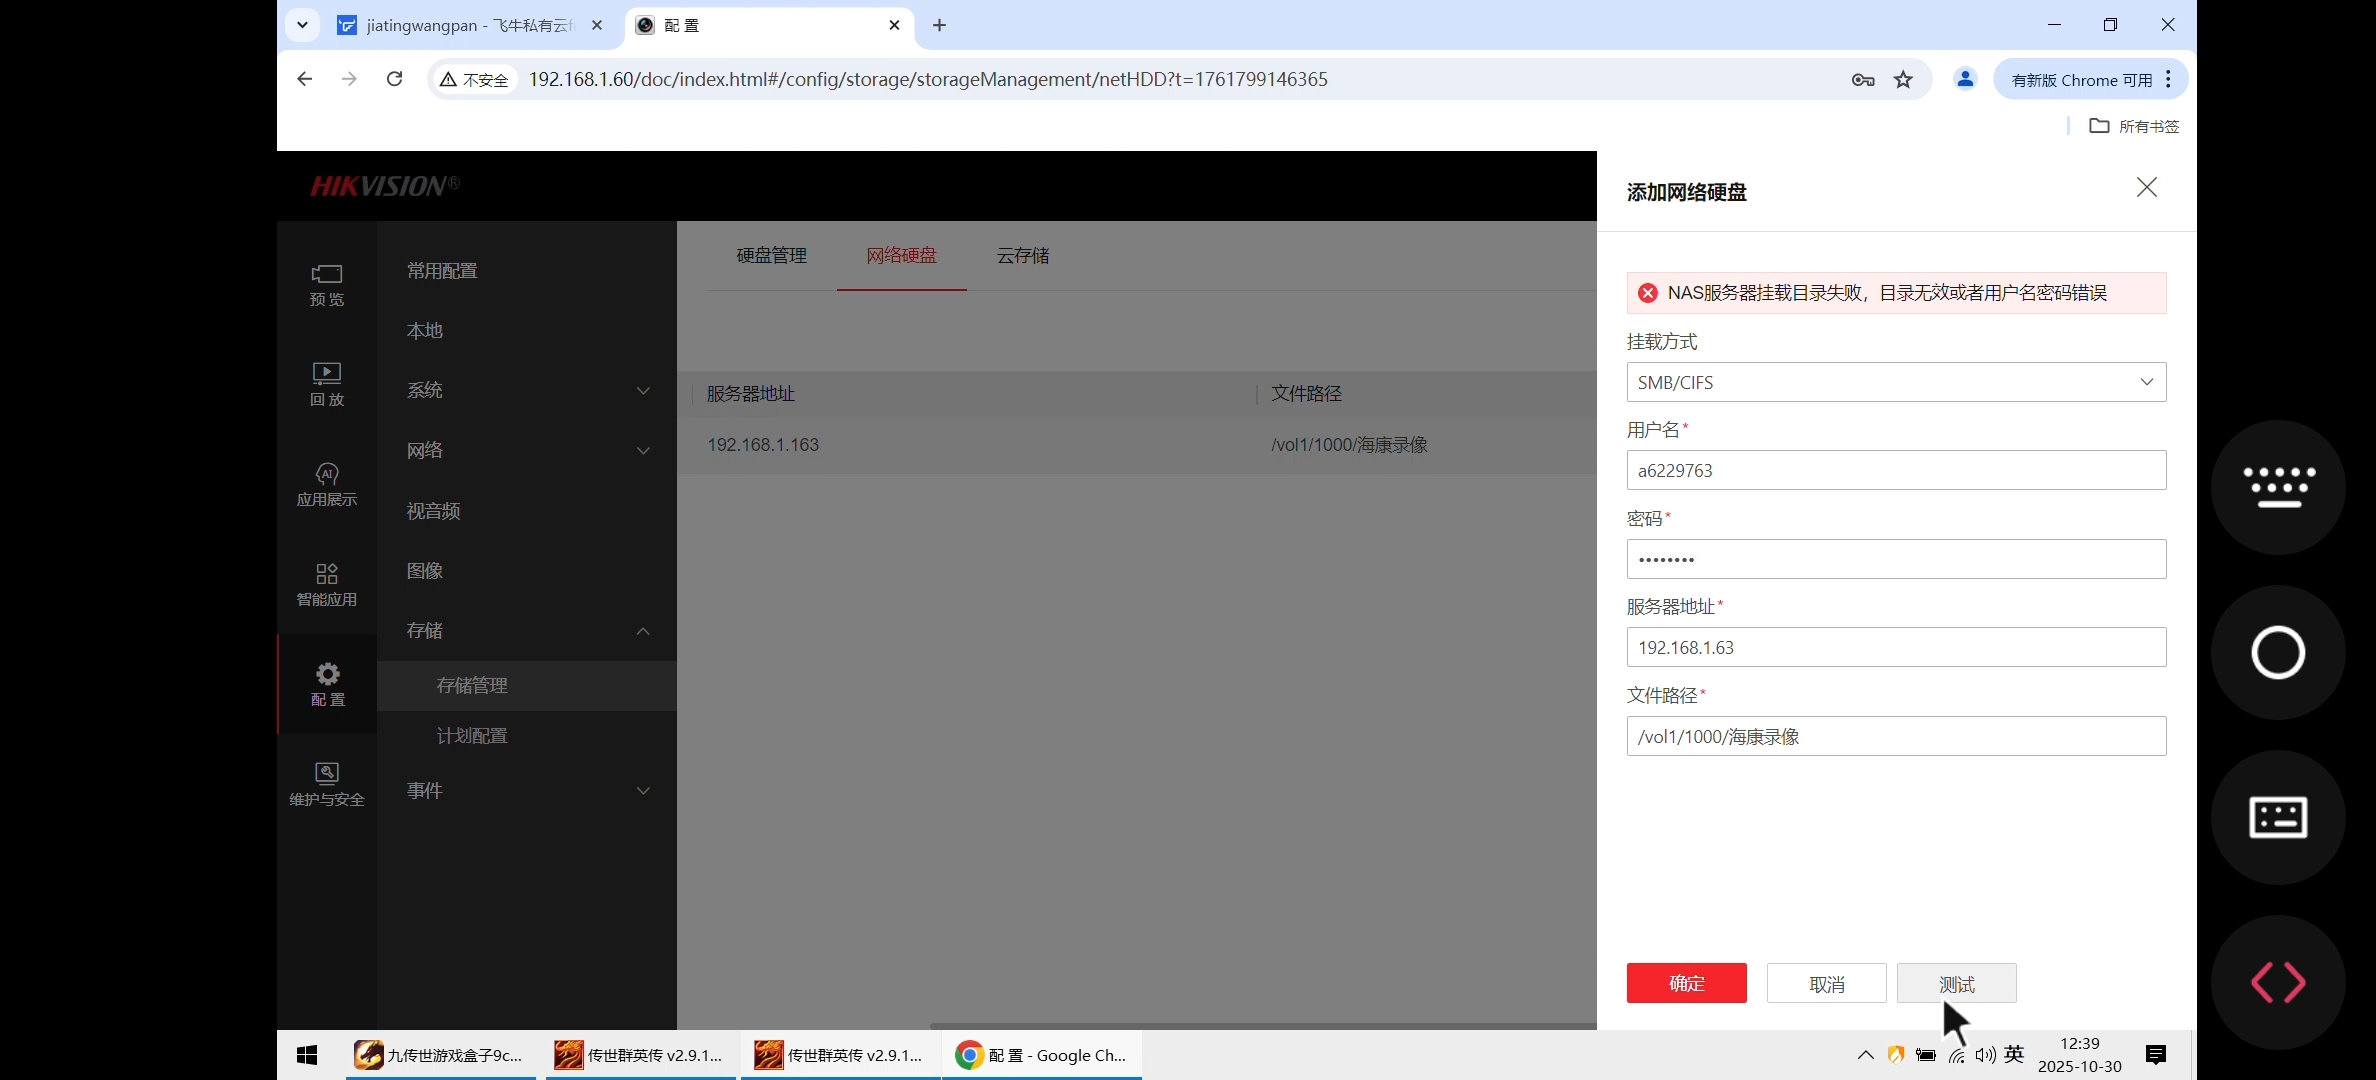The width and height of the screenshot is (2376, 1080).
Task: Open the Chrome profile icon
Action: tap(1964, 79)
